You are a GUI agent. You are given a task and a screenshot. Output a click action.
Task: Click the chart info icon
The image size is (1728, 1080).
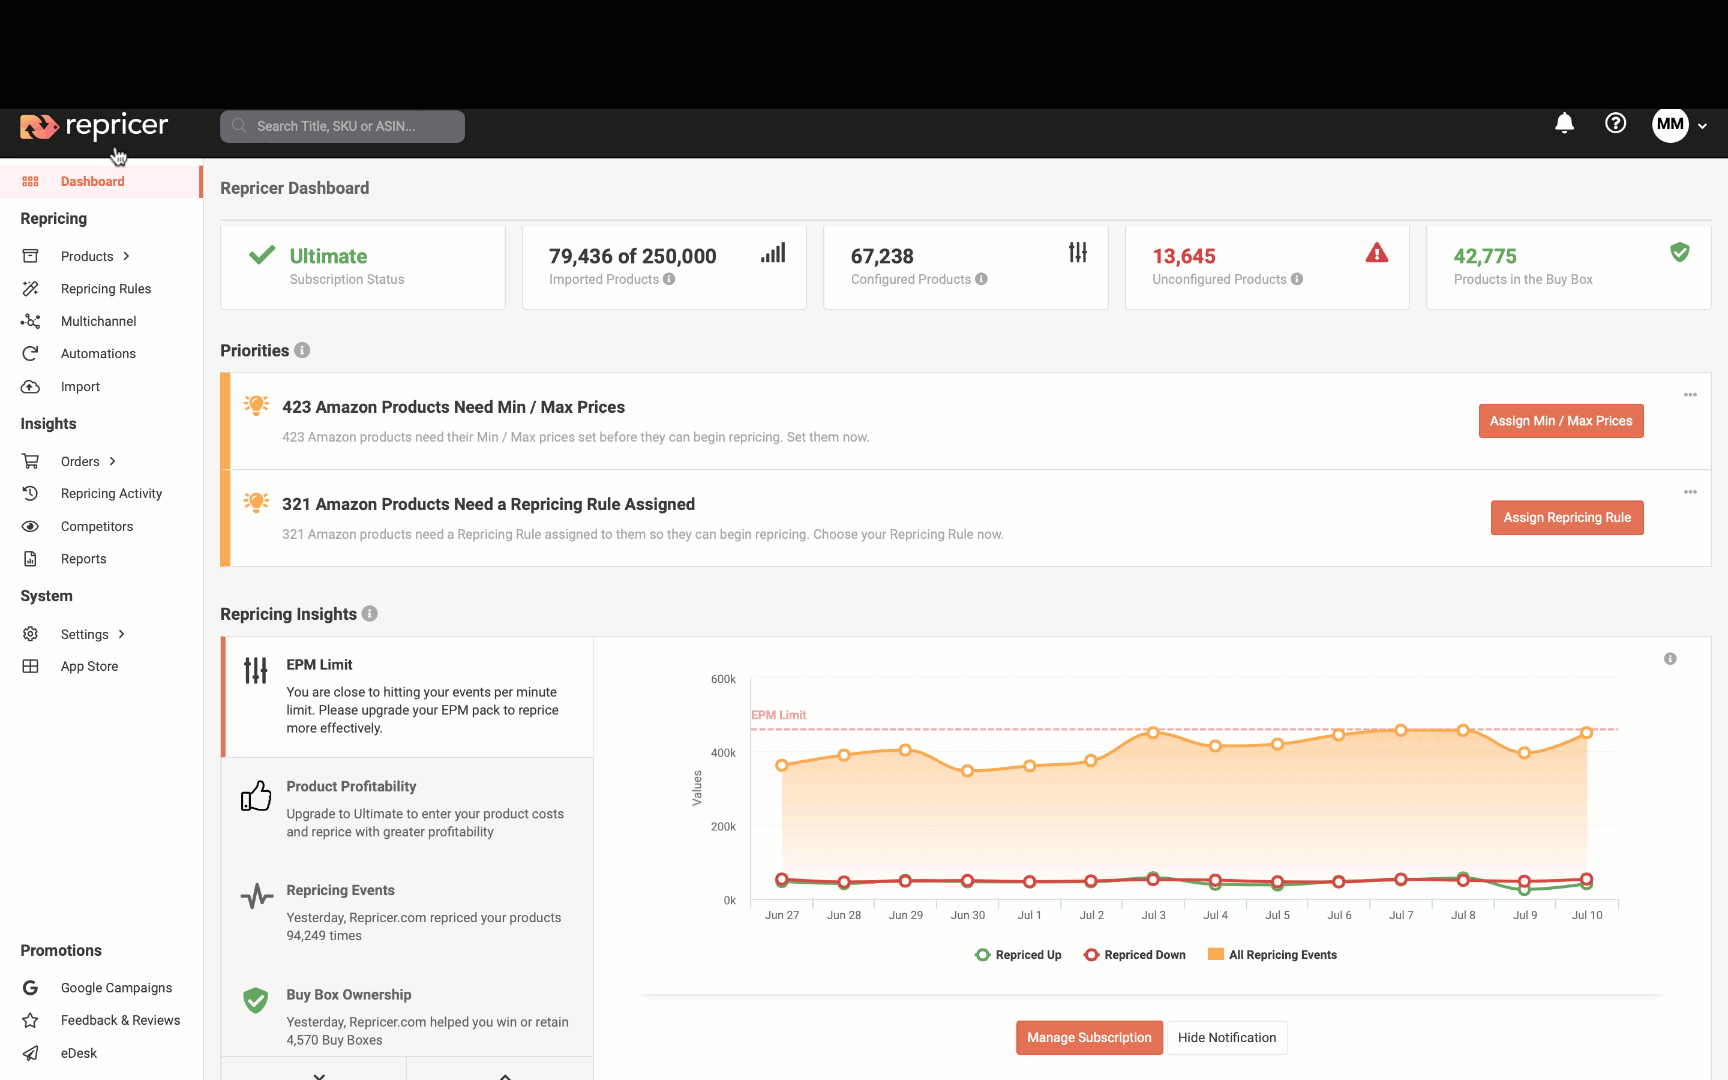pos(1670,659)
